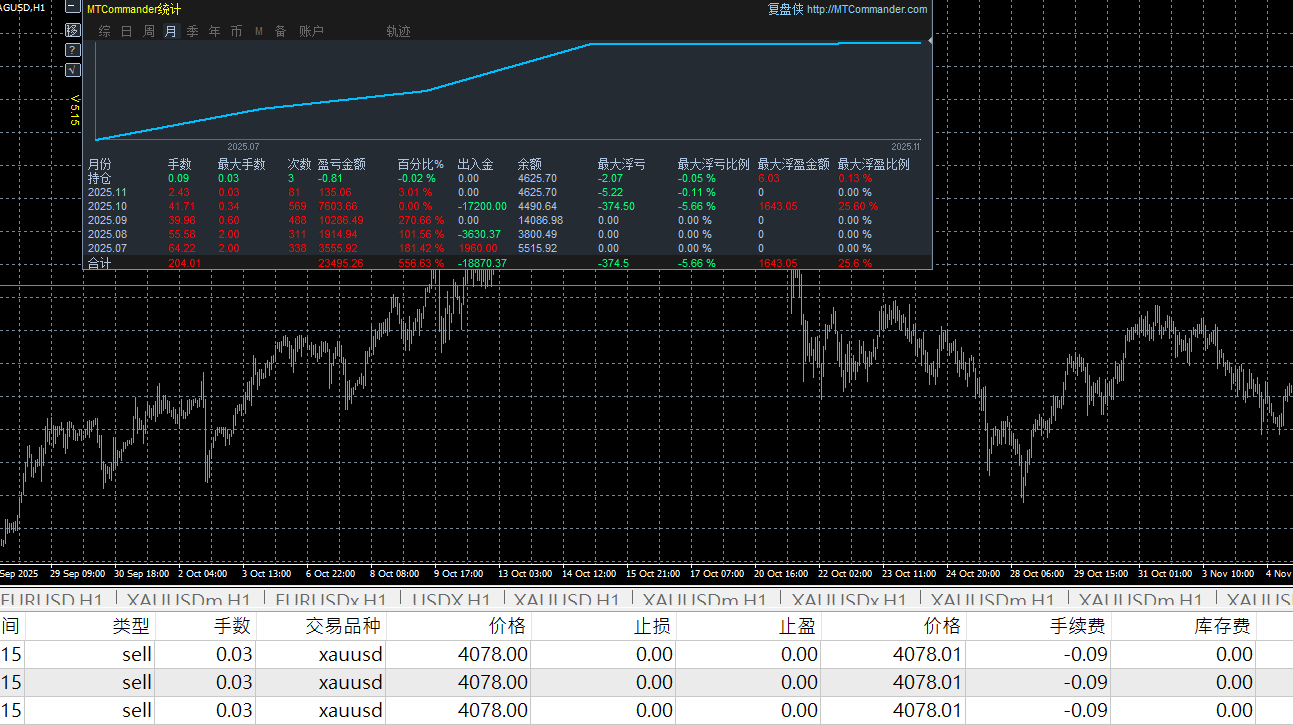1293x725 pixels.
Task: Open the M tab
Action: 258,32
